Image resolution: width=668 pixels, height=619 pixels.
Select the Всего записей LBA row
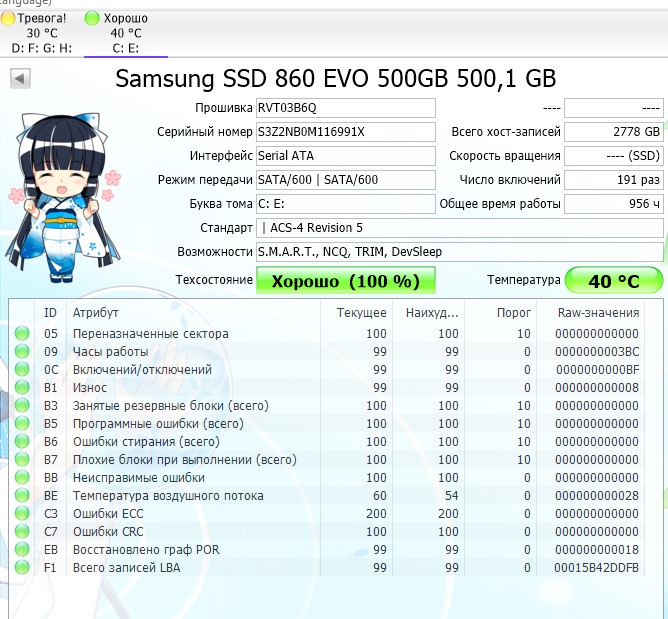[x=327, y=567]
